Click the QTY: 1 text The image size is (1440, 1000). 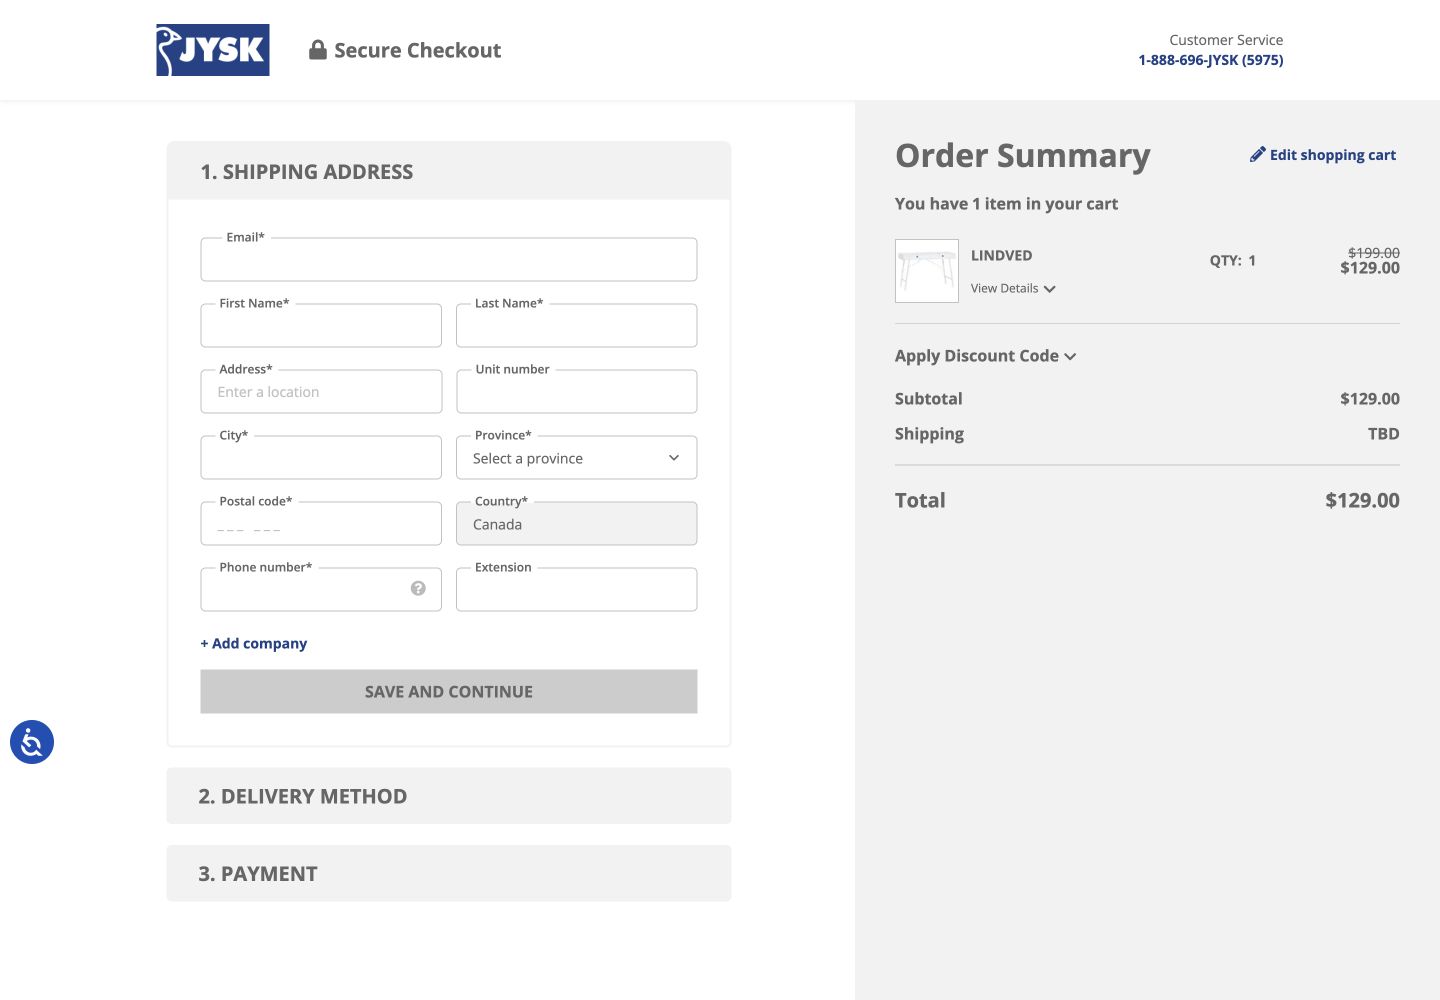click(x=1233, y=260)
